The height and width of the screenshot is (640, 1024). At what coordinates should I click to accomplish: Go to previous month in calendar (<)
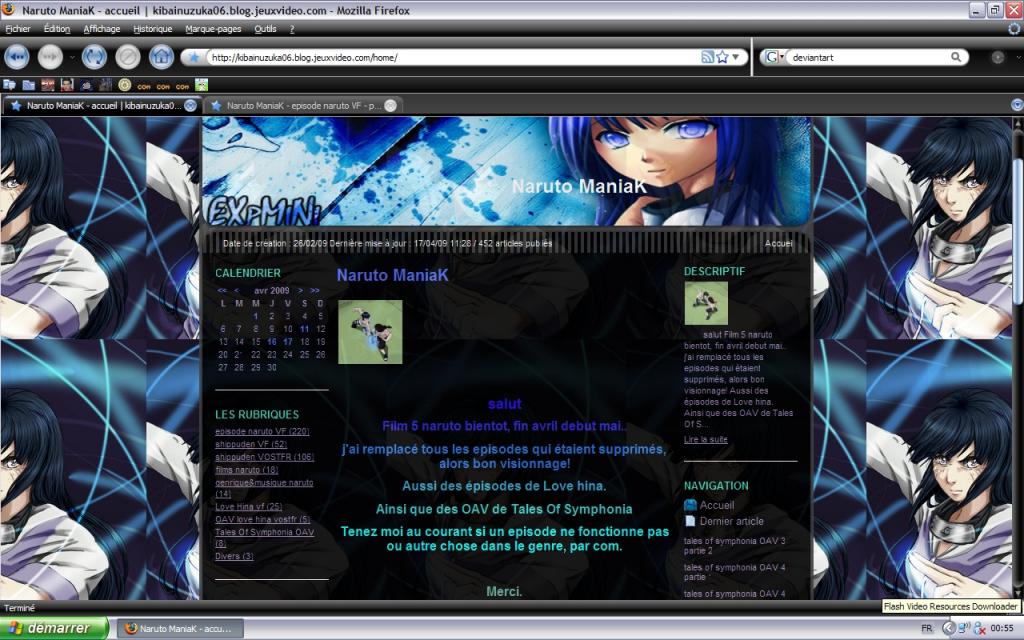236,291
